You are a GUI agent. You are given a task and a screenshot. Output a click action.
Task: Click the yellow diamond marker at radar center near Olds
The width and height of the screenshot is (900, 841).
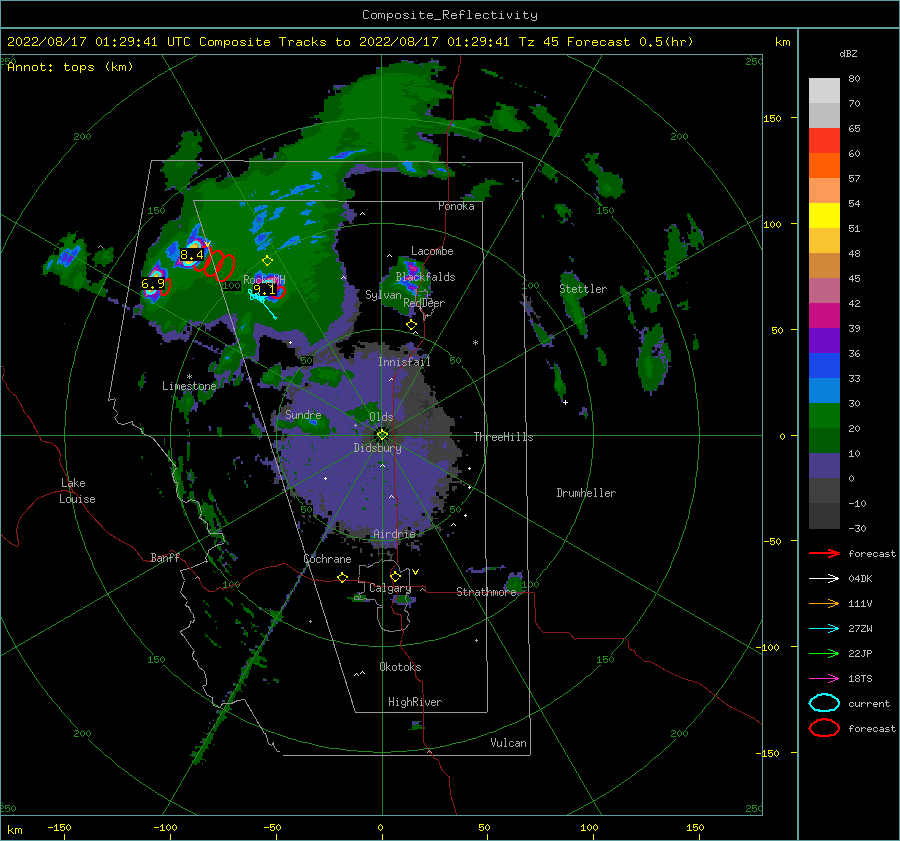tap(382, 435)
